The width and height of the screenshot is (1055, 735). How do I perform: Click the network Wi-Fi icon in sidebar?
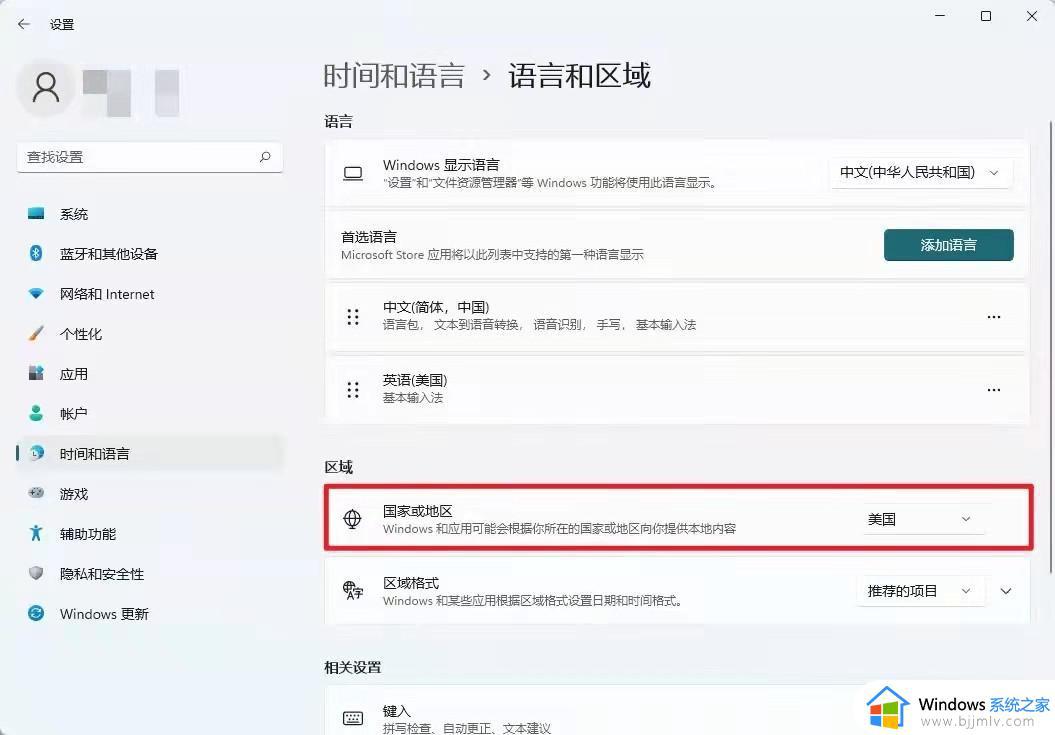36,293
